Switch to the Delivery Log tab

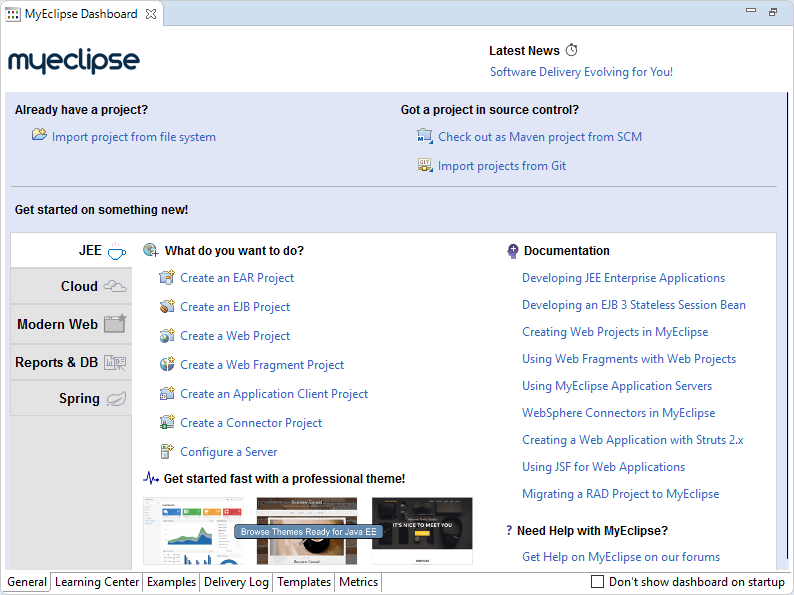(236, 582)
